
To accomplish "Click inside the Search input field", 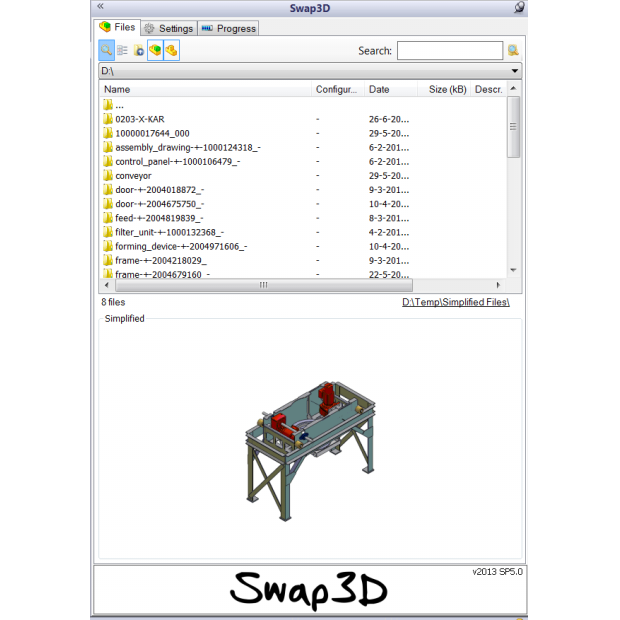I will click(x=450, y=51).
